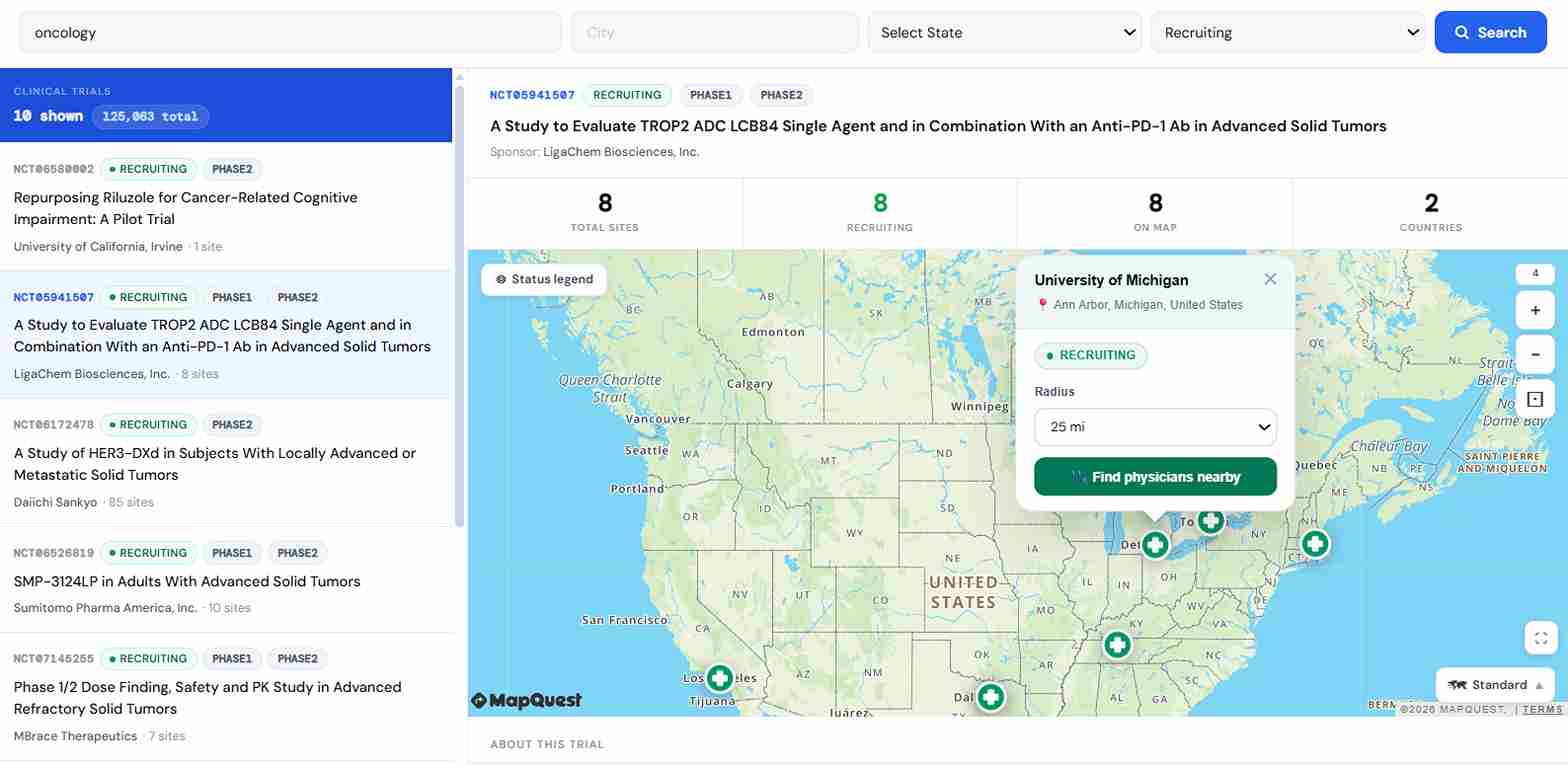This screenshot has height=765, width=1568.
Task: Click the Total Sites count
Action: pos(605,204)
